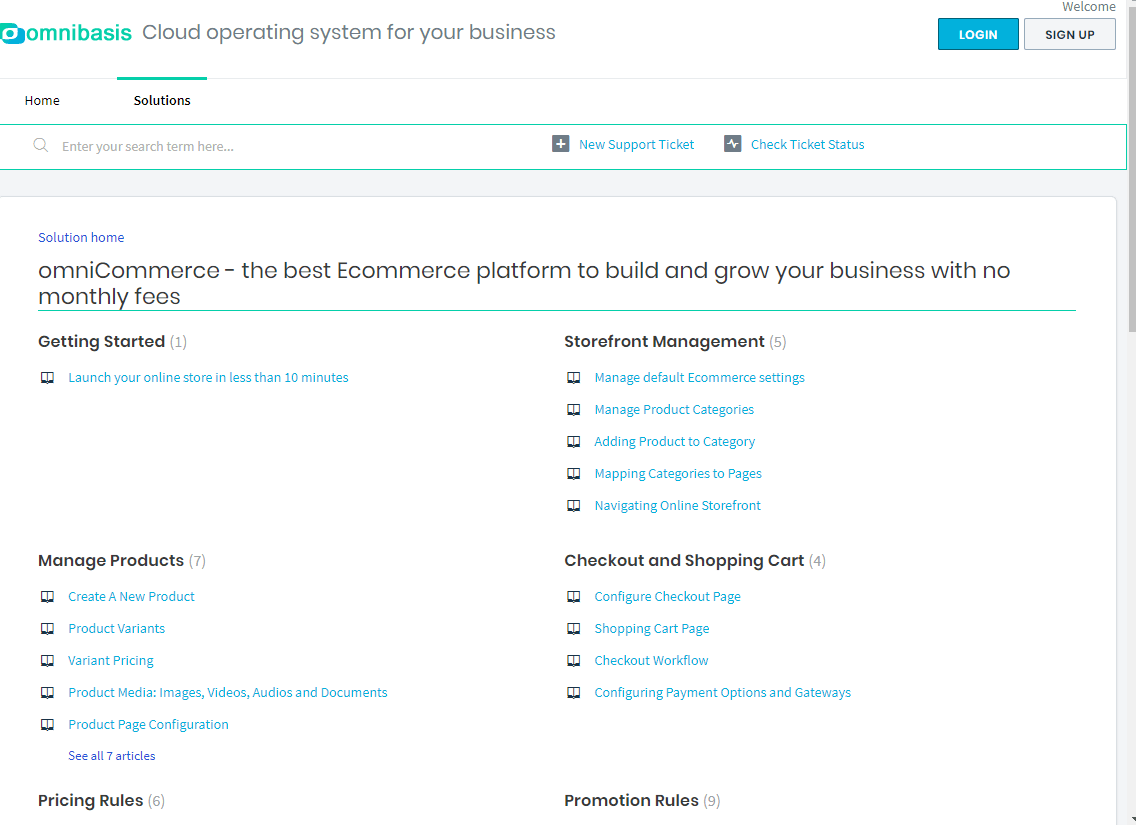The height and width of the screenshot is (825, 1136).
Task: Click the omnibasis logo icon
Action: tap(12, 33)
